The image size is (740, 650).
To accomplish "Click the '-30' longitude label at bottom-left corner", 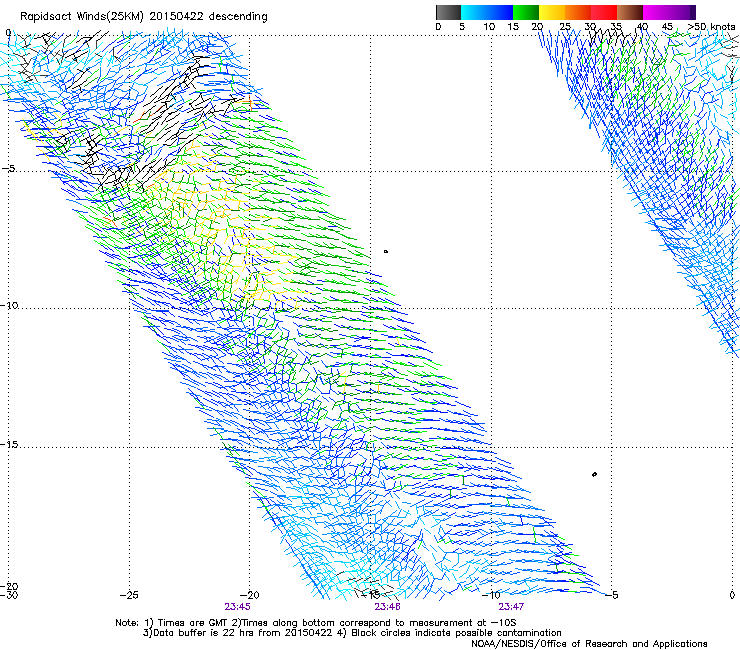I will (9, 595).
